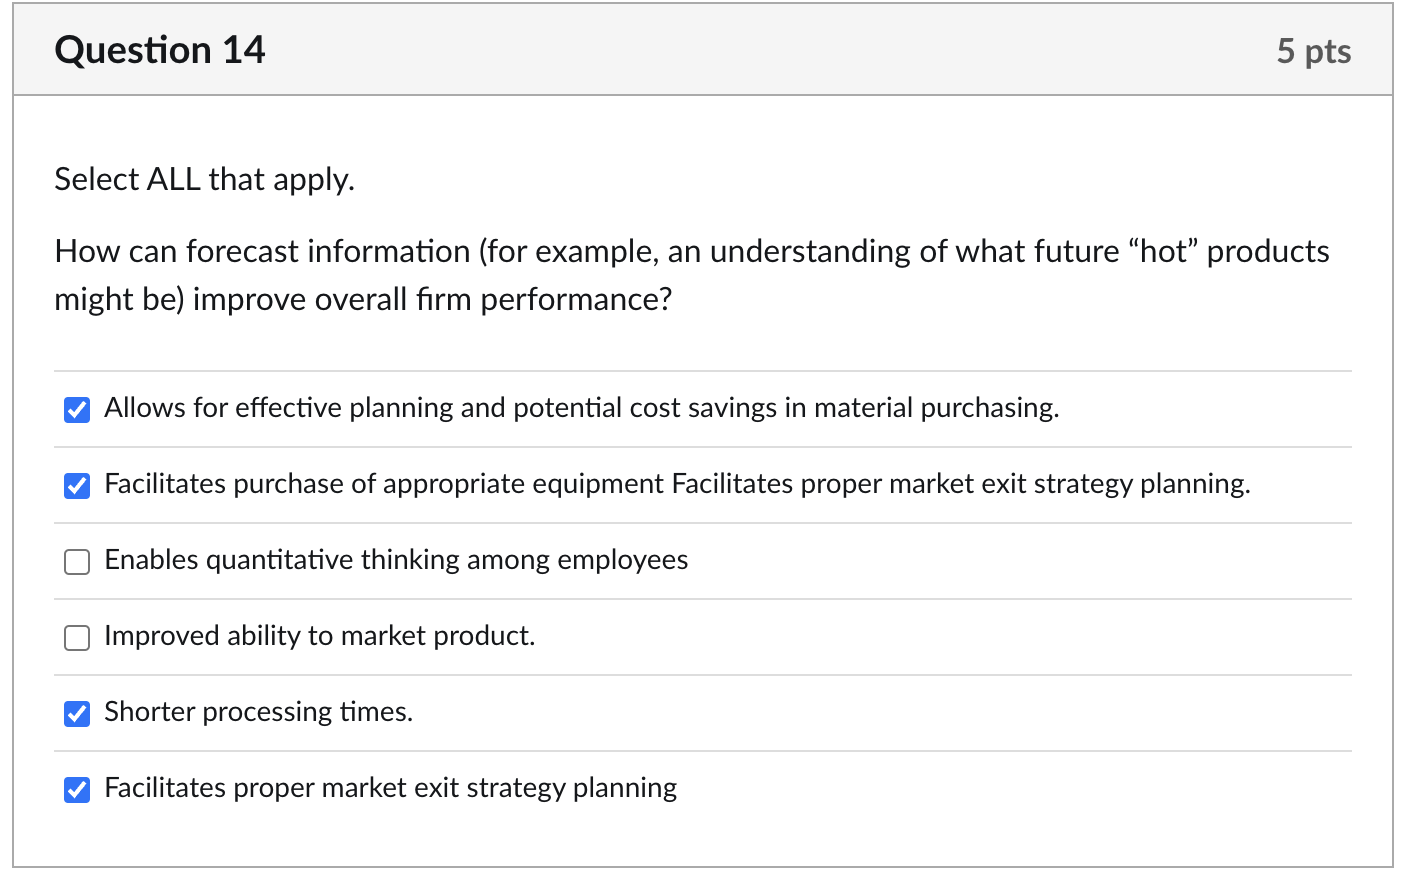
Task: Click the 'Enables quantitative thinking among employees' label text
Action: [396, 560]
